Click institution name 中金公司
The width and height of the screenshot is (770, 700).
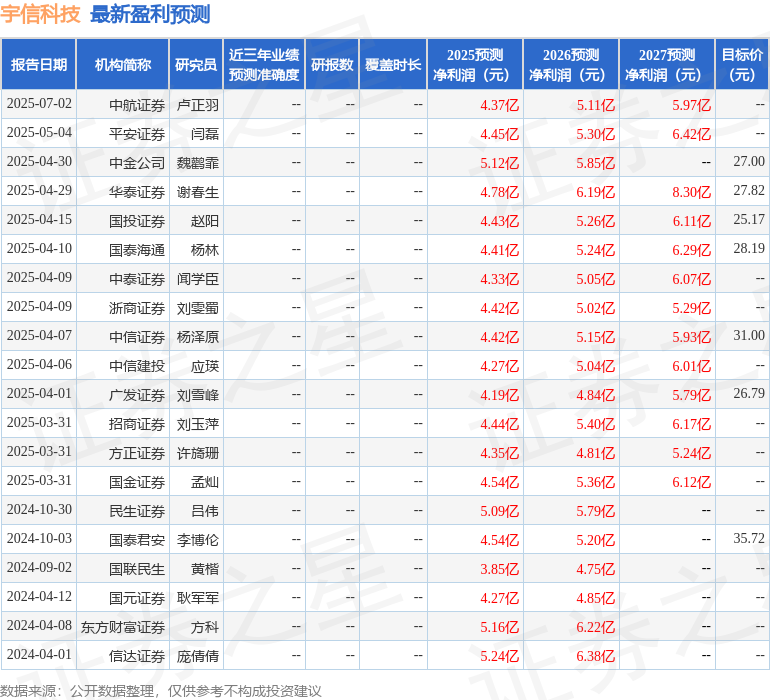point(137,163)
